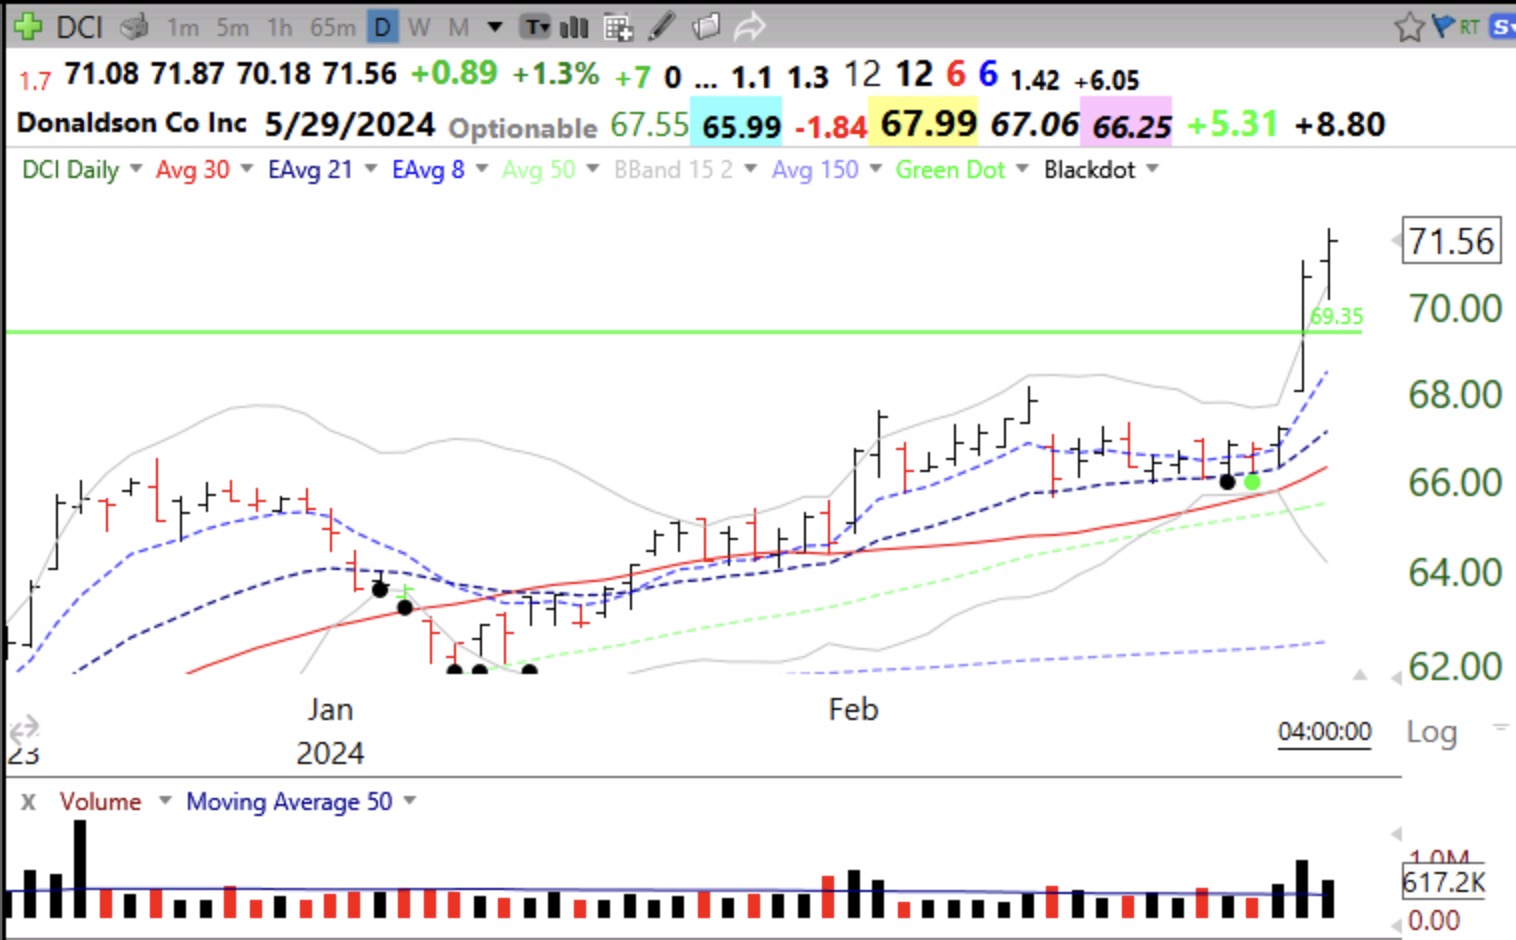Click the blue flag icon
Viewport: 1516px width, 940px height.
(x=1443, y=26)
